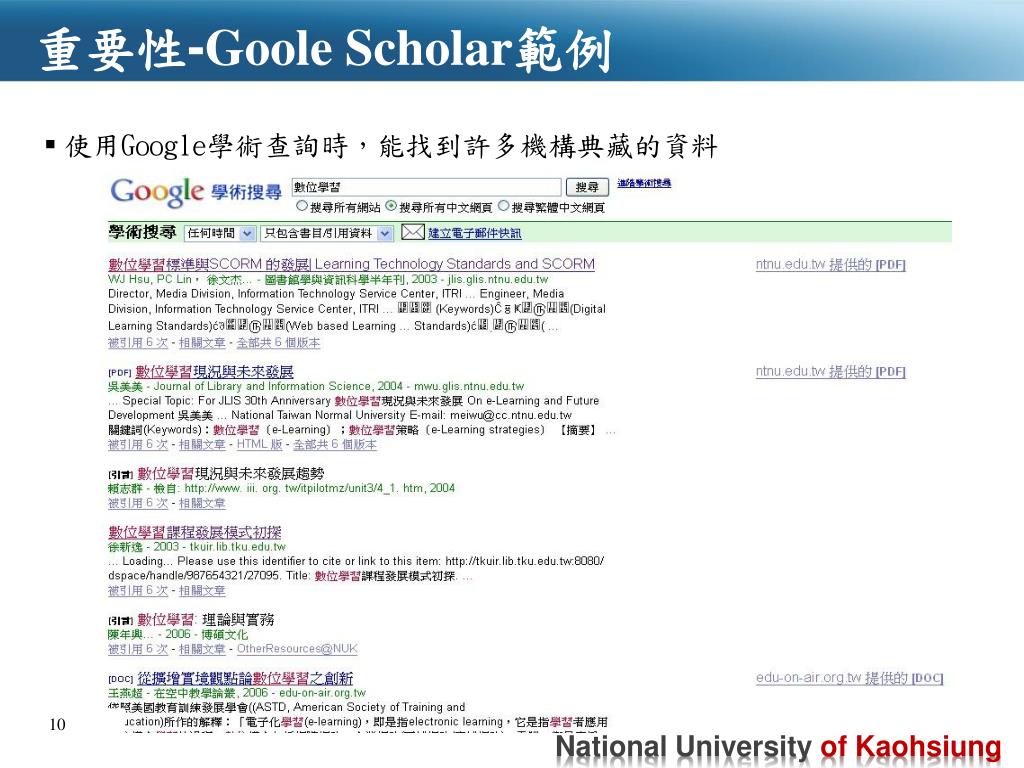Open the 只包含書目/引用資料 dropdown

tap(327, 233)
